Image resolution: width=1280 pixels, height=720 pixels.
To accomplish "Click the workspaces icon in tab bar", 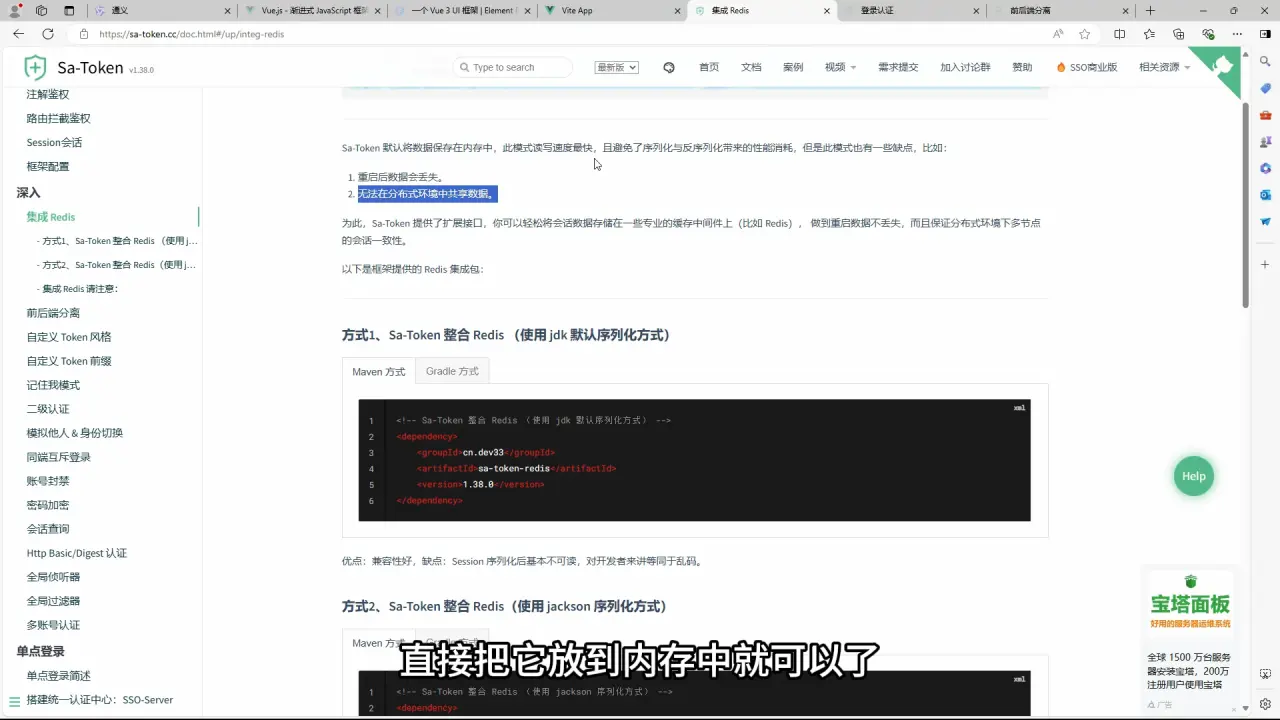I will click(41, 10).
